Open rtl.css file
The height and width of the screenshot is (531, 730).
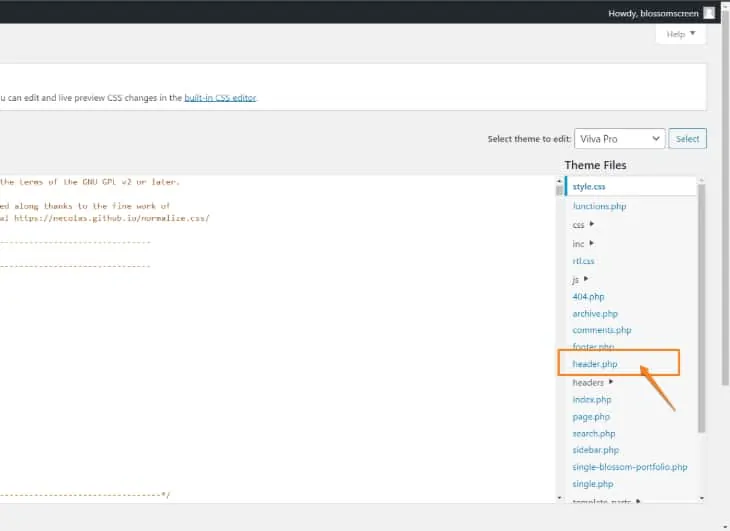click(583, 261)
